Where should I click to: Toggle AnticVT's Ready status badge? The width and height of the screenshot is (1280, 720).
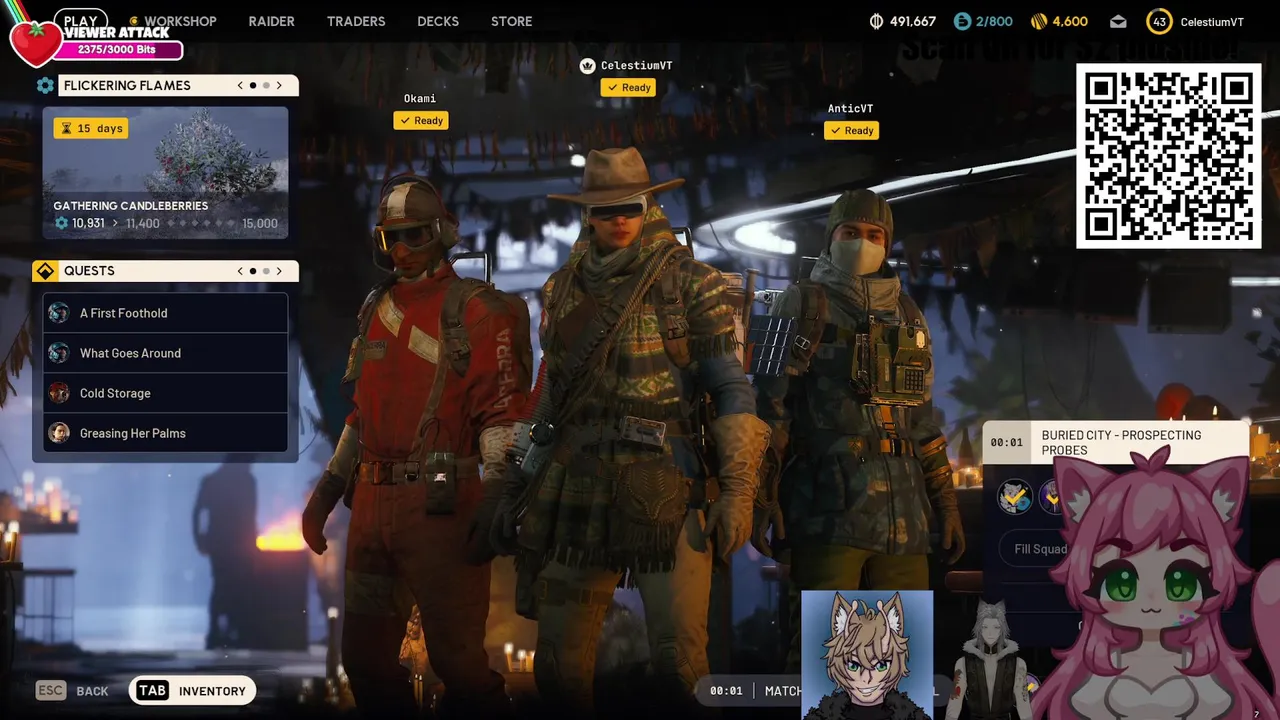tap(851, 130)
